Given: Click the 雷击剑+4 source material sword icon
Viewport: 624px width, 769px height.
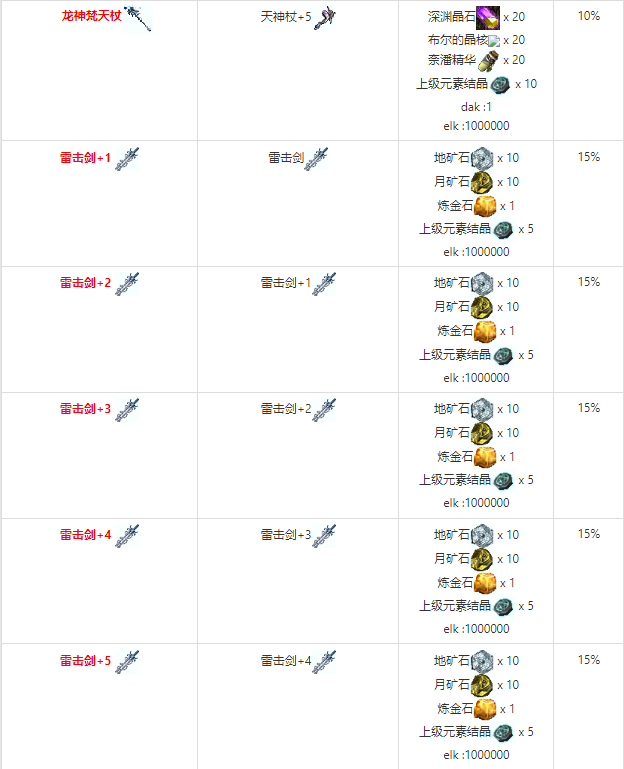Looking at the screenshot, I should [x=324, y=662].
